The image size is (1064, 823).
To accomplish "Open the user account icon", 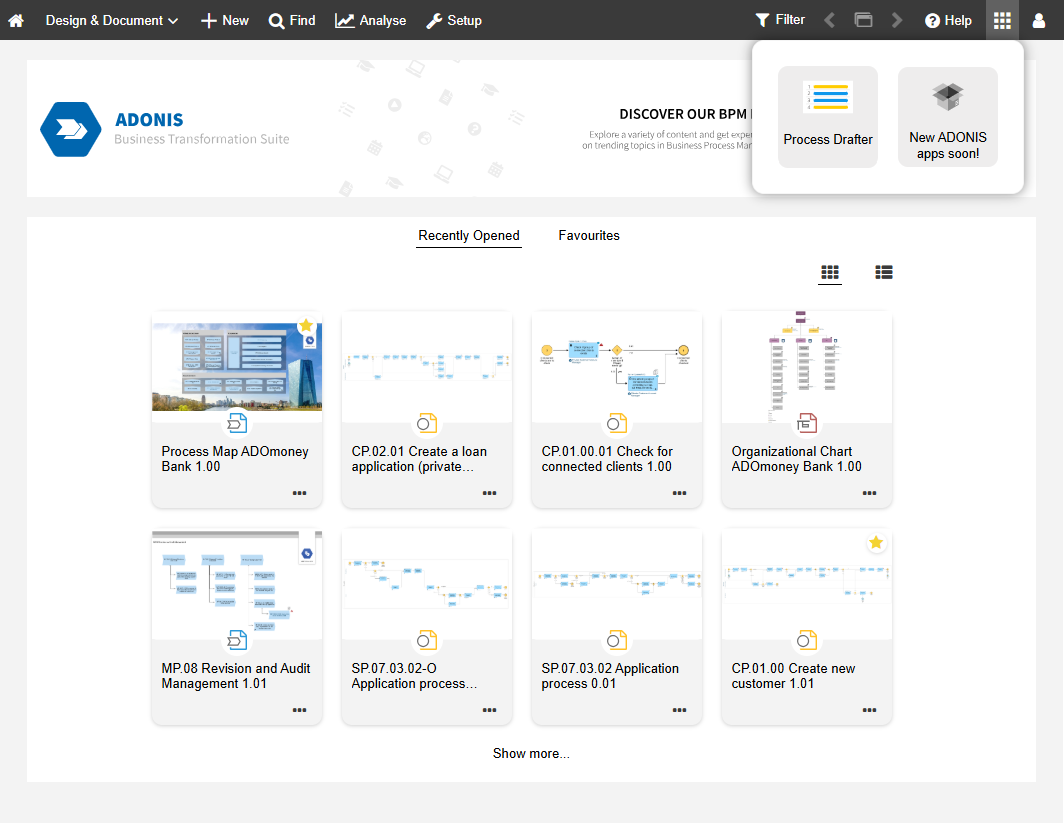I will tap(1039, 20).
